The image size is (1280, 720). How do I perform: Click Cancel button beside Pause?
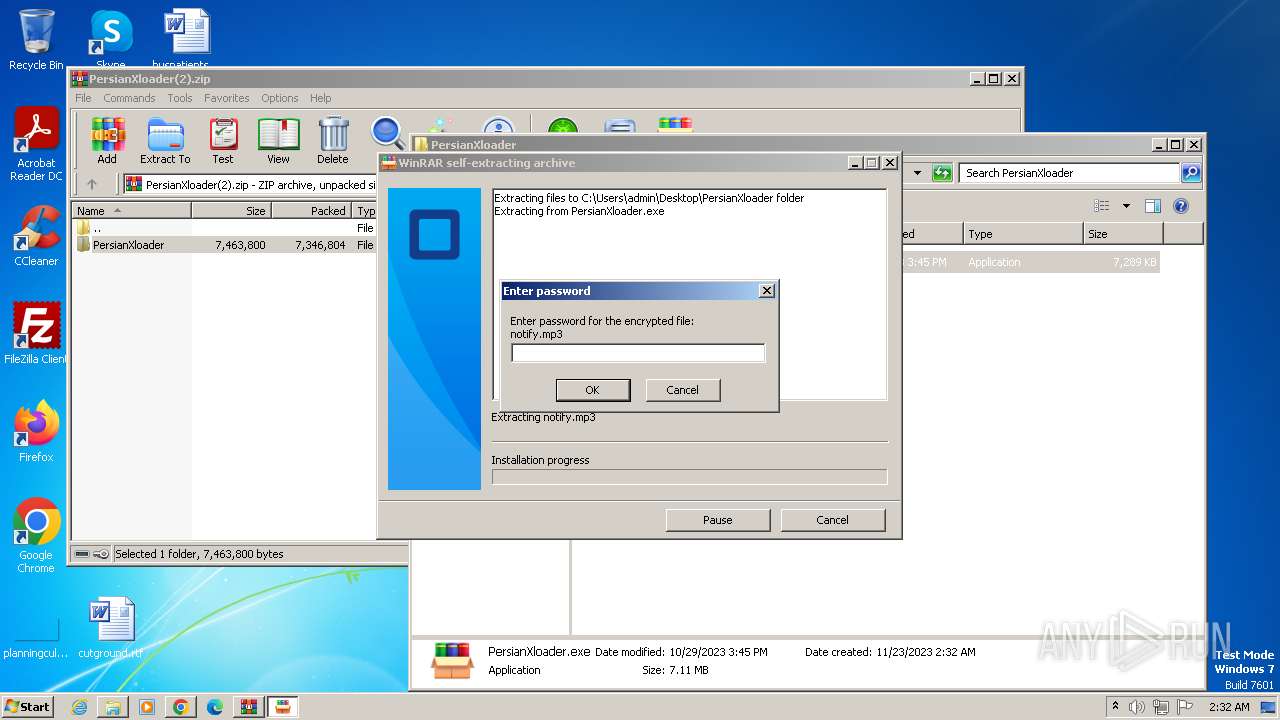pyautogui.click(x=833, y=520)
